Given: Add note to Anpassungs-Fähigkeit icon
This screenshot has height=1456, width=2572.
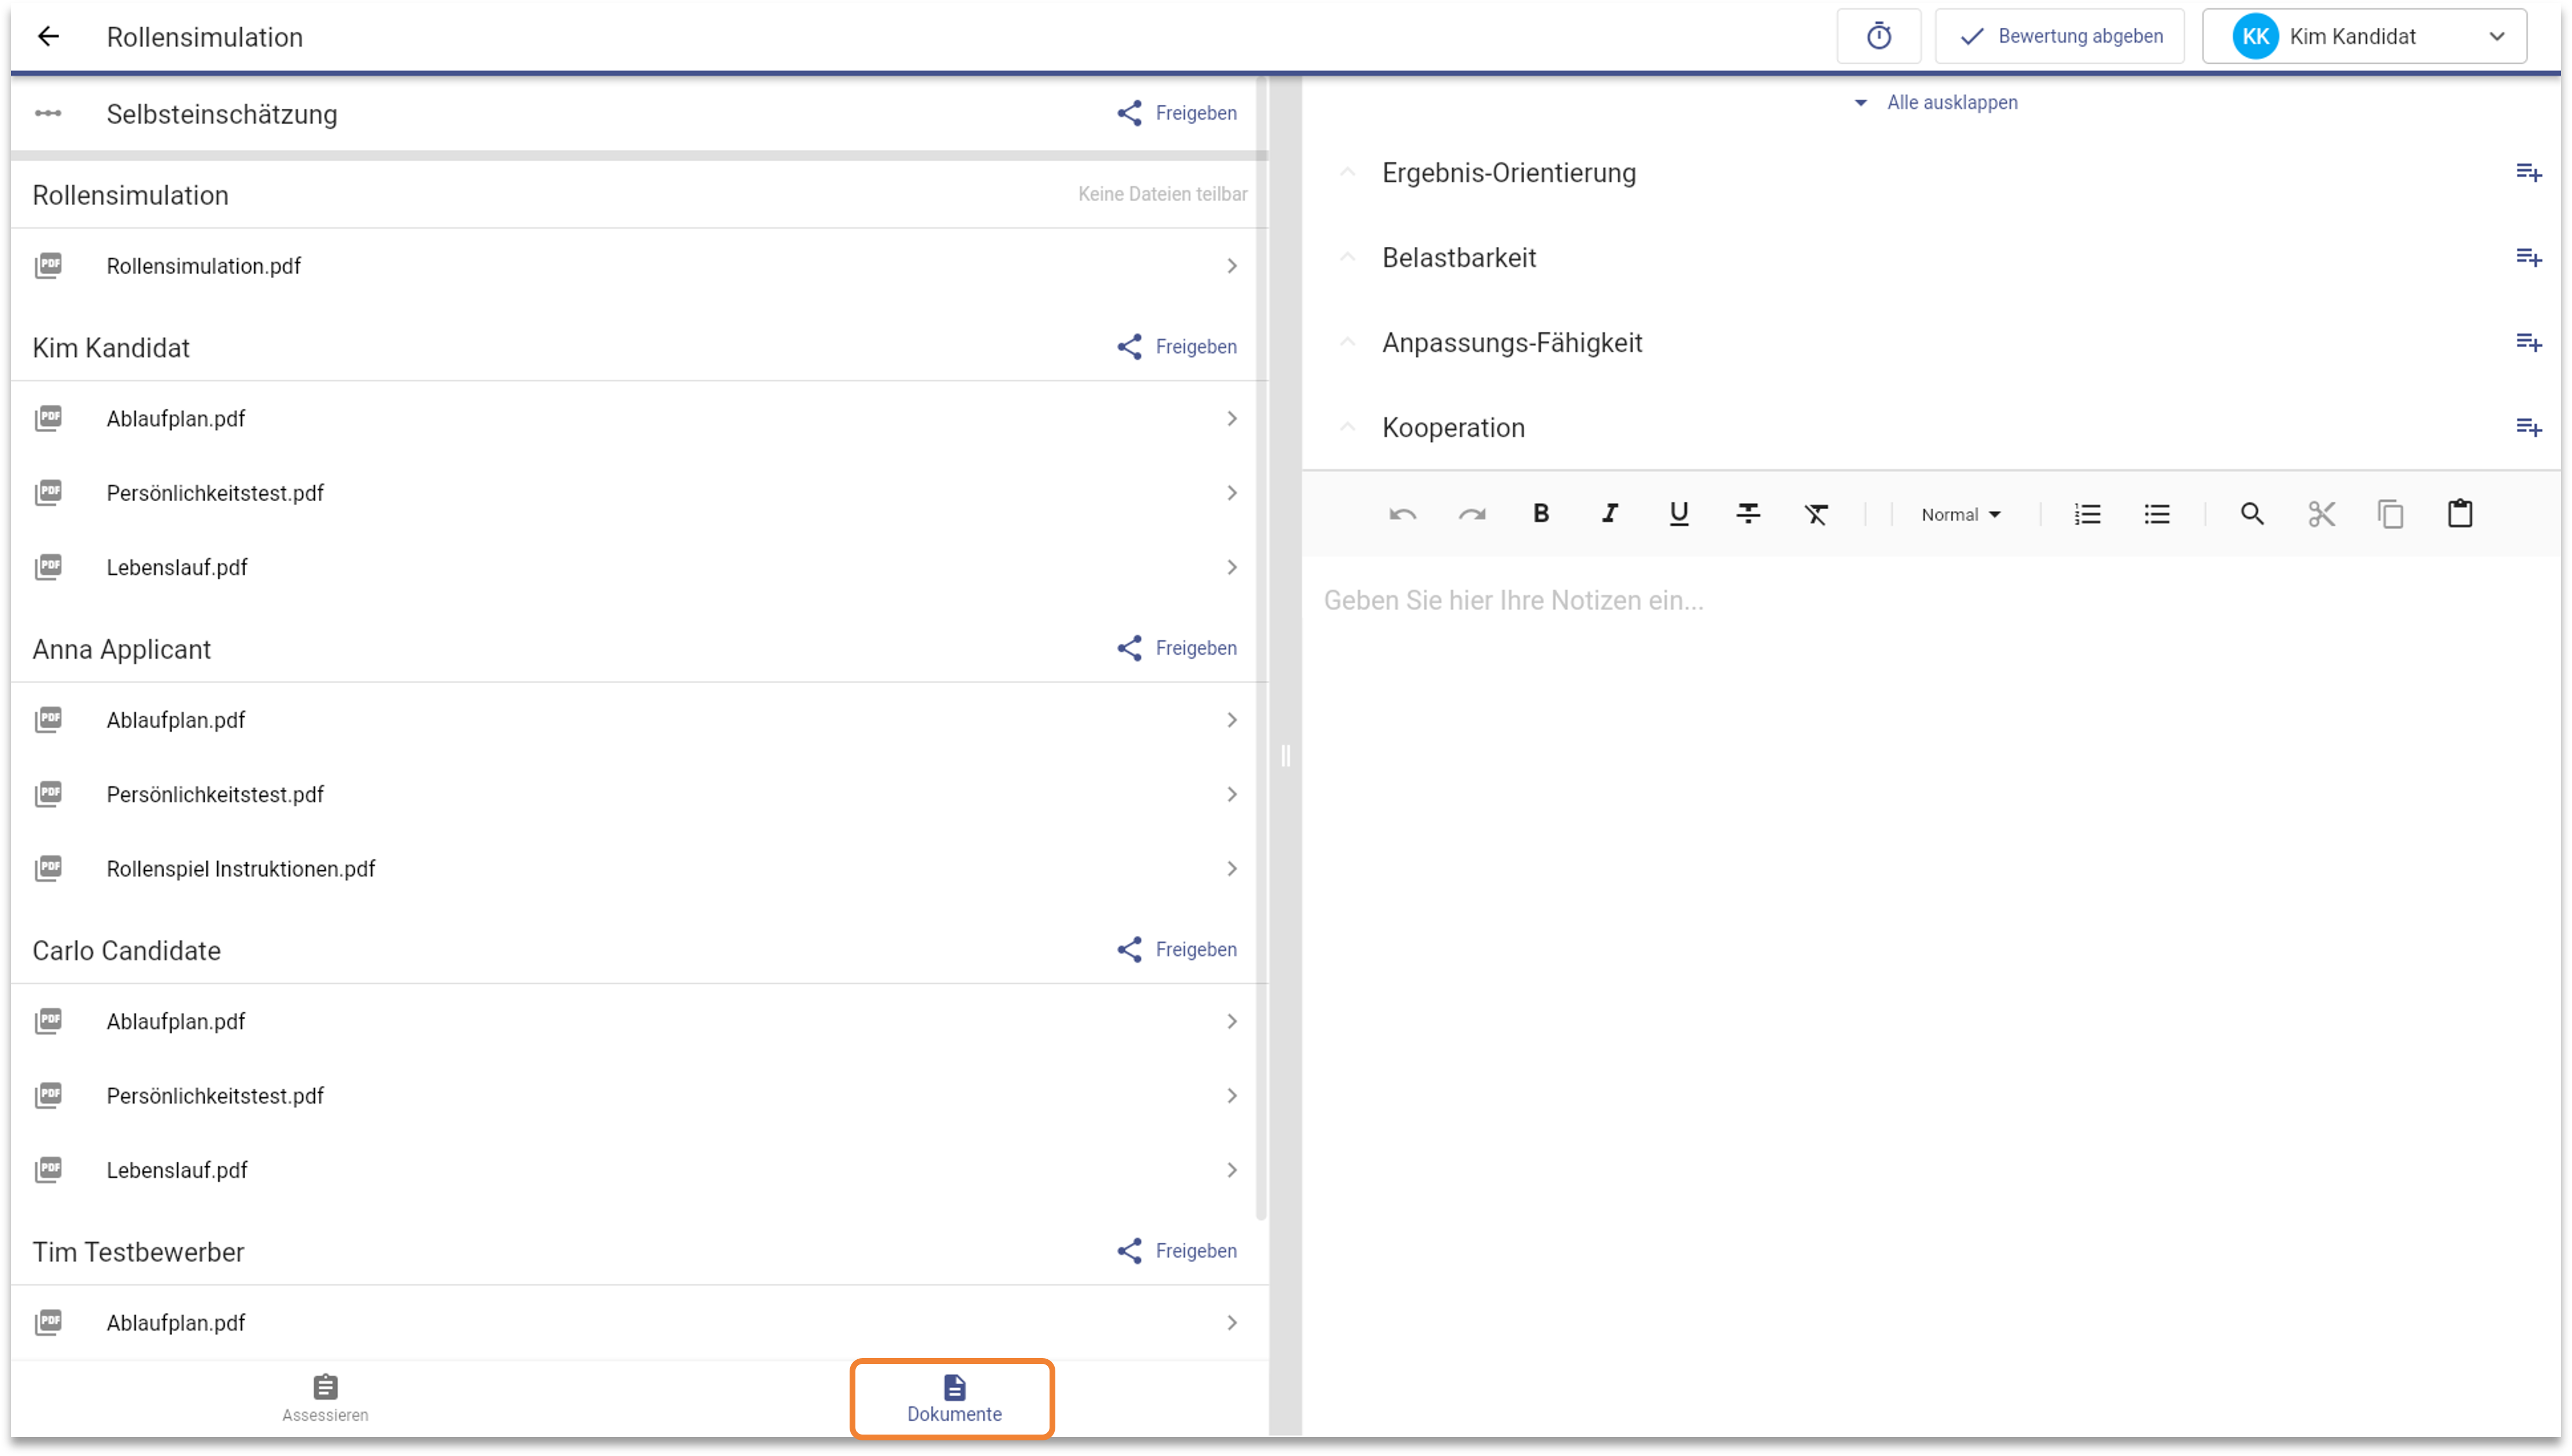Looking at the screenshot, I should (2528, 343).
